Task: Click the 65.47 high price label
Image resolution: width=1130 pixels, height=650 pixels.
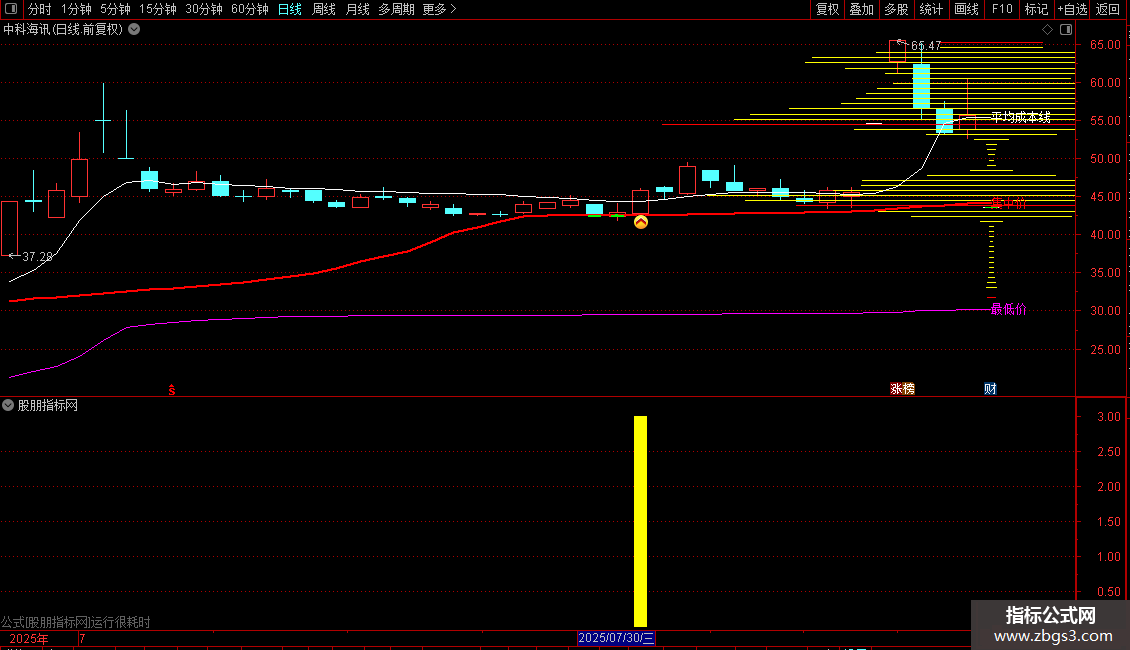Action: (x=925, y=45)
